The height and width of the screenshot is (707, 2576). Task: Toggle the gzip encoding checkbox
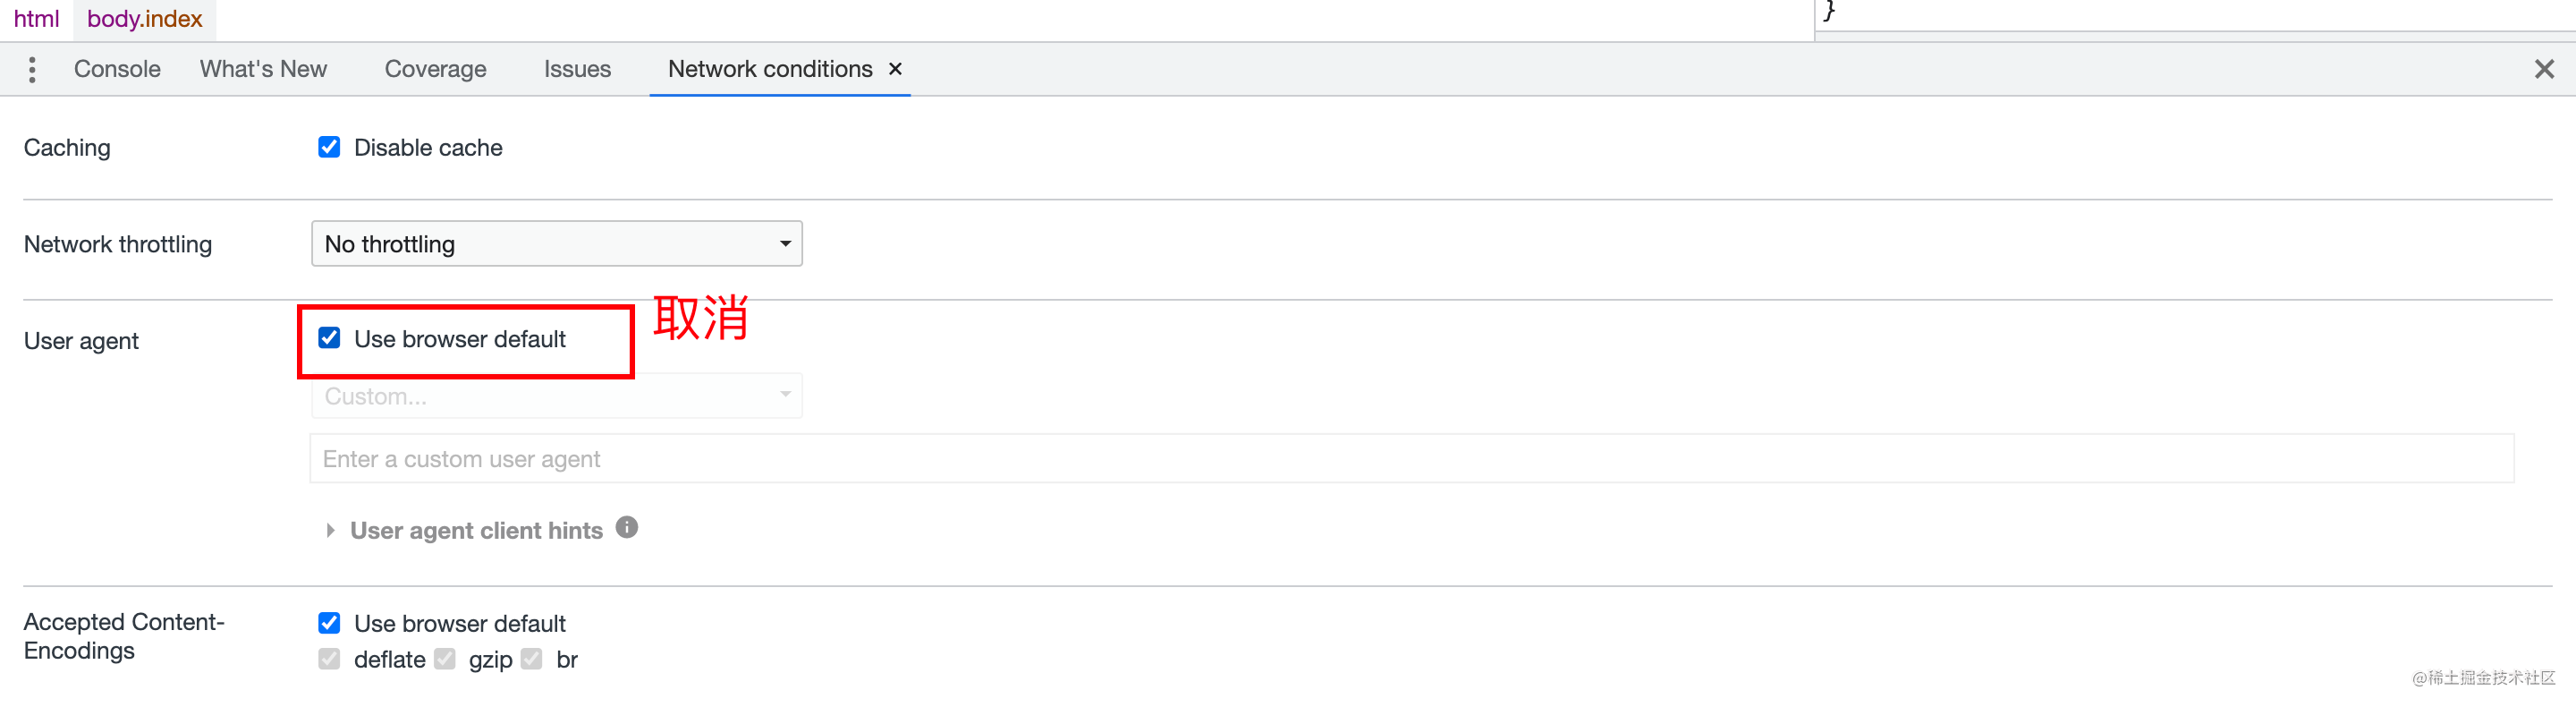(445, 659)
